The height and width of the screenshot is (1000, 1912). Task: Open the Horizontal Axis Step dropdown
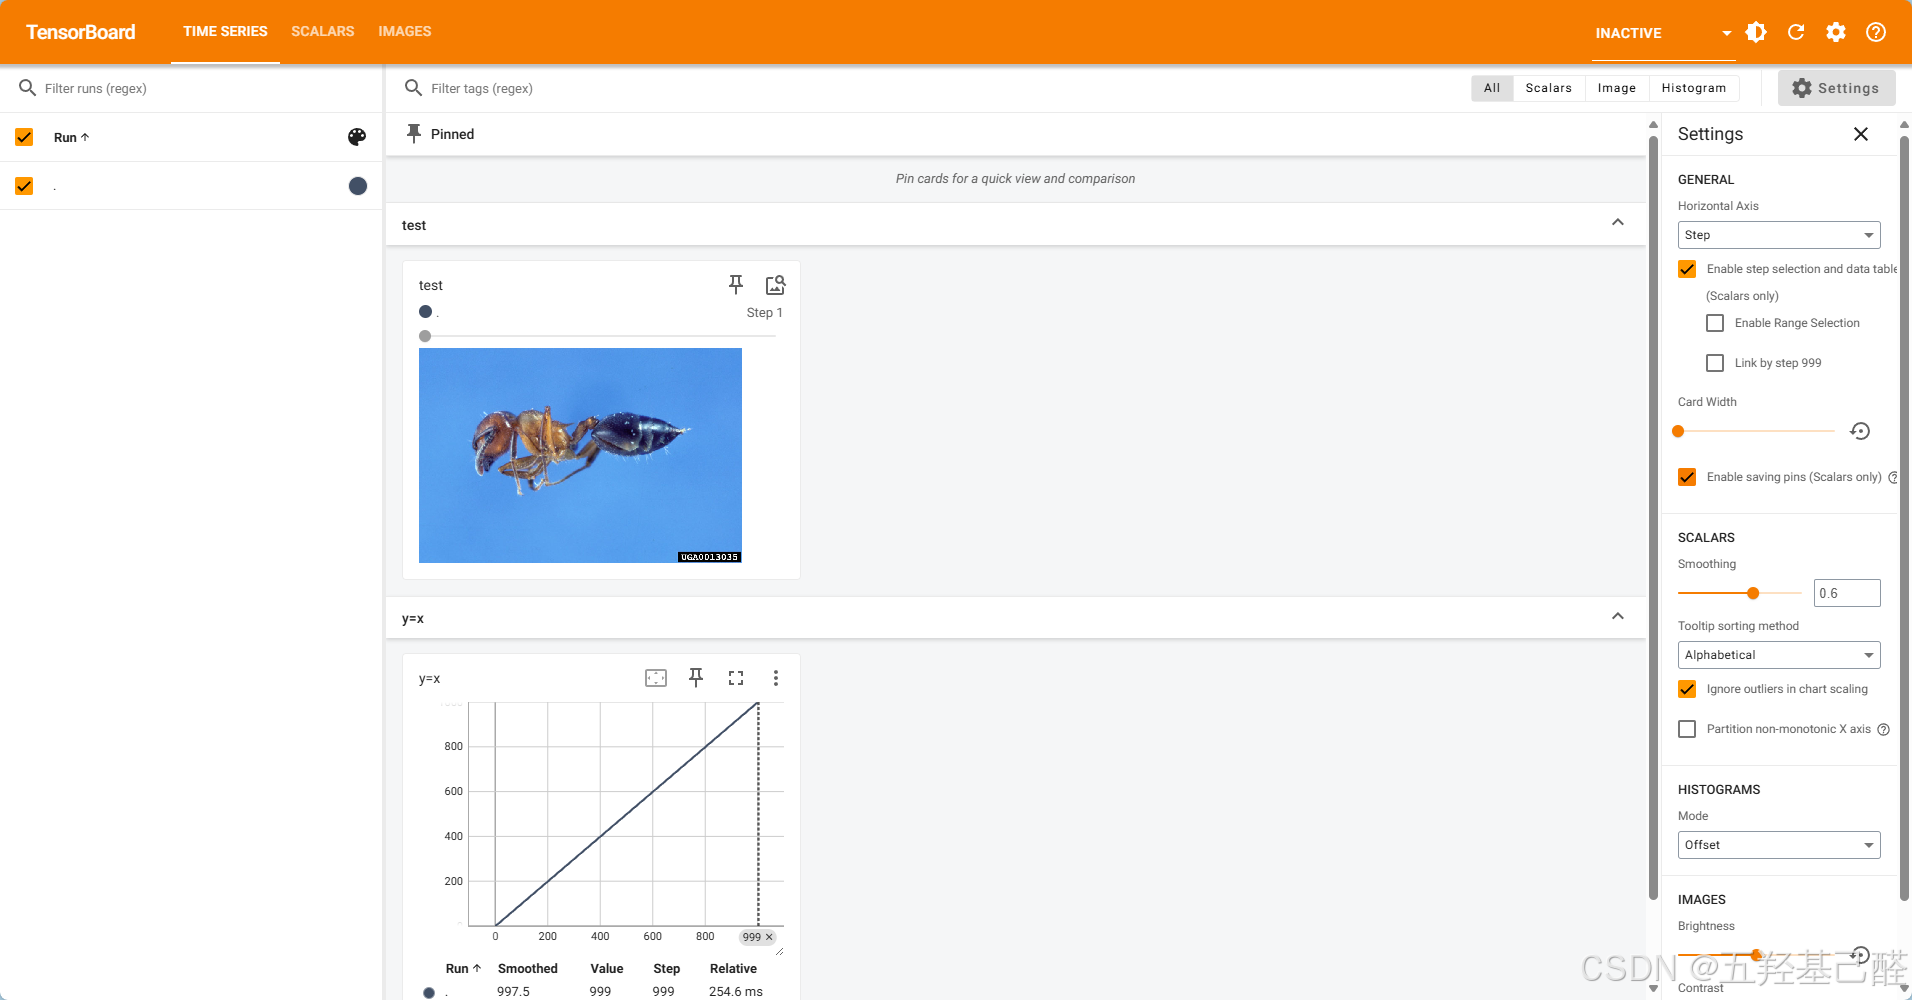tap(1779, 235)
